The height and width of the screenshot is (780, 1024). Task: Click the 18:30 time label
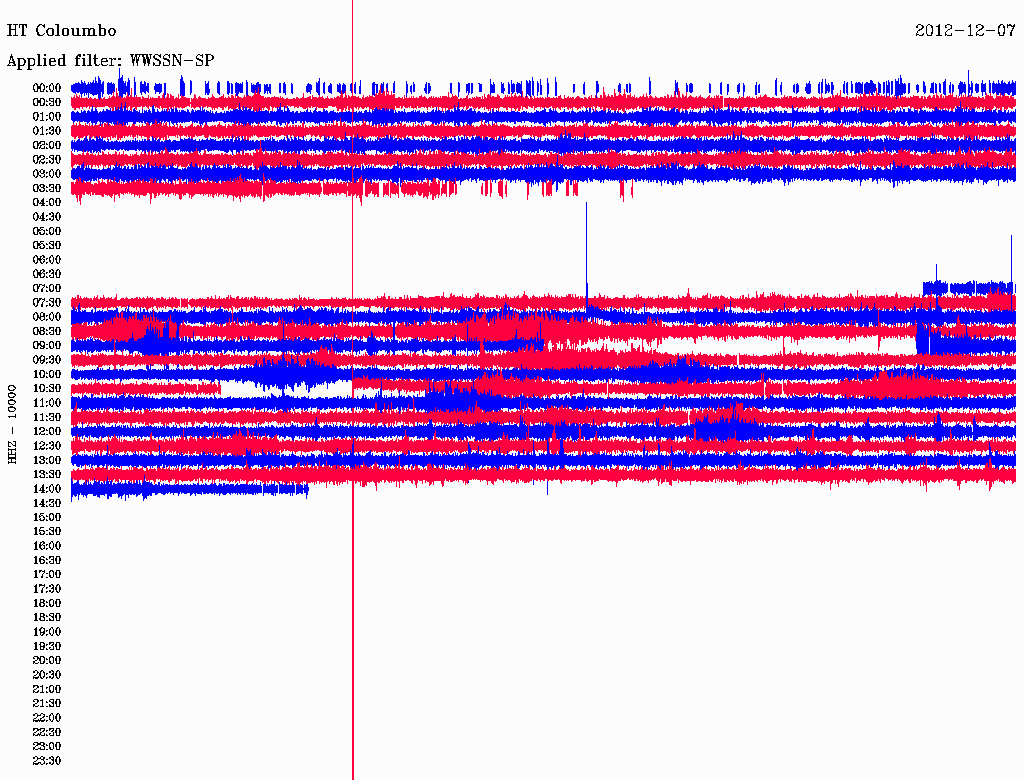coord(47,617)
